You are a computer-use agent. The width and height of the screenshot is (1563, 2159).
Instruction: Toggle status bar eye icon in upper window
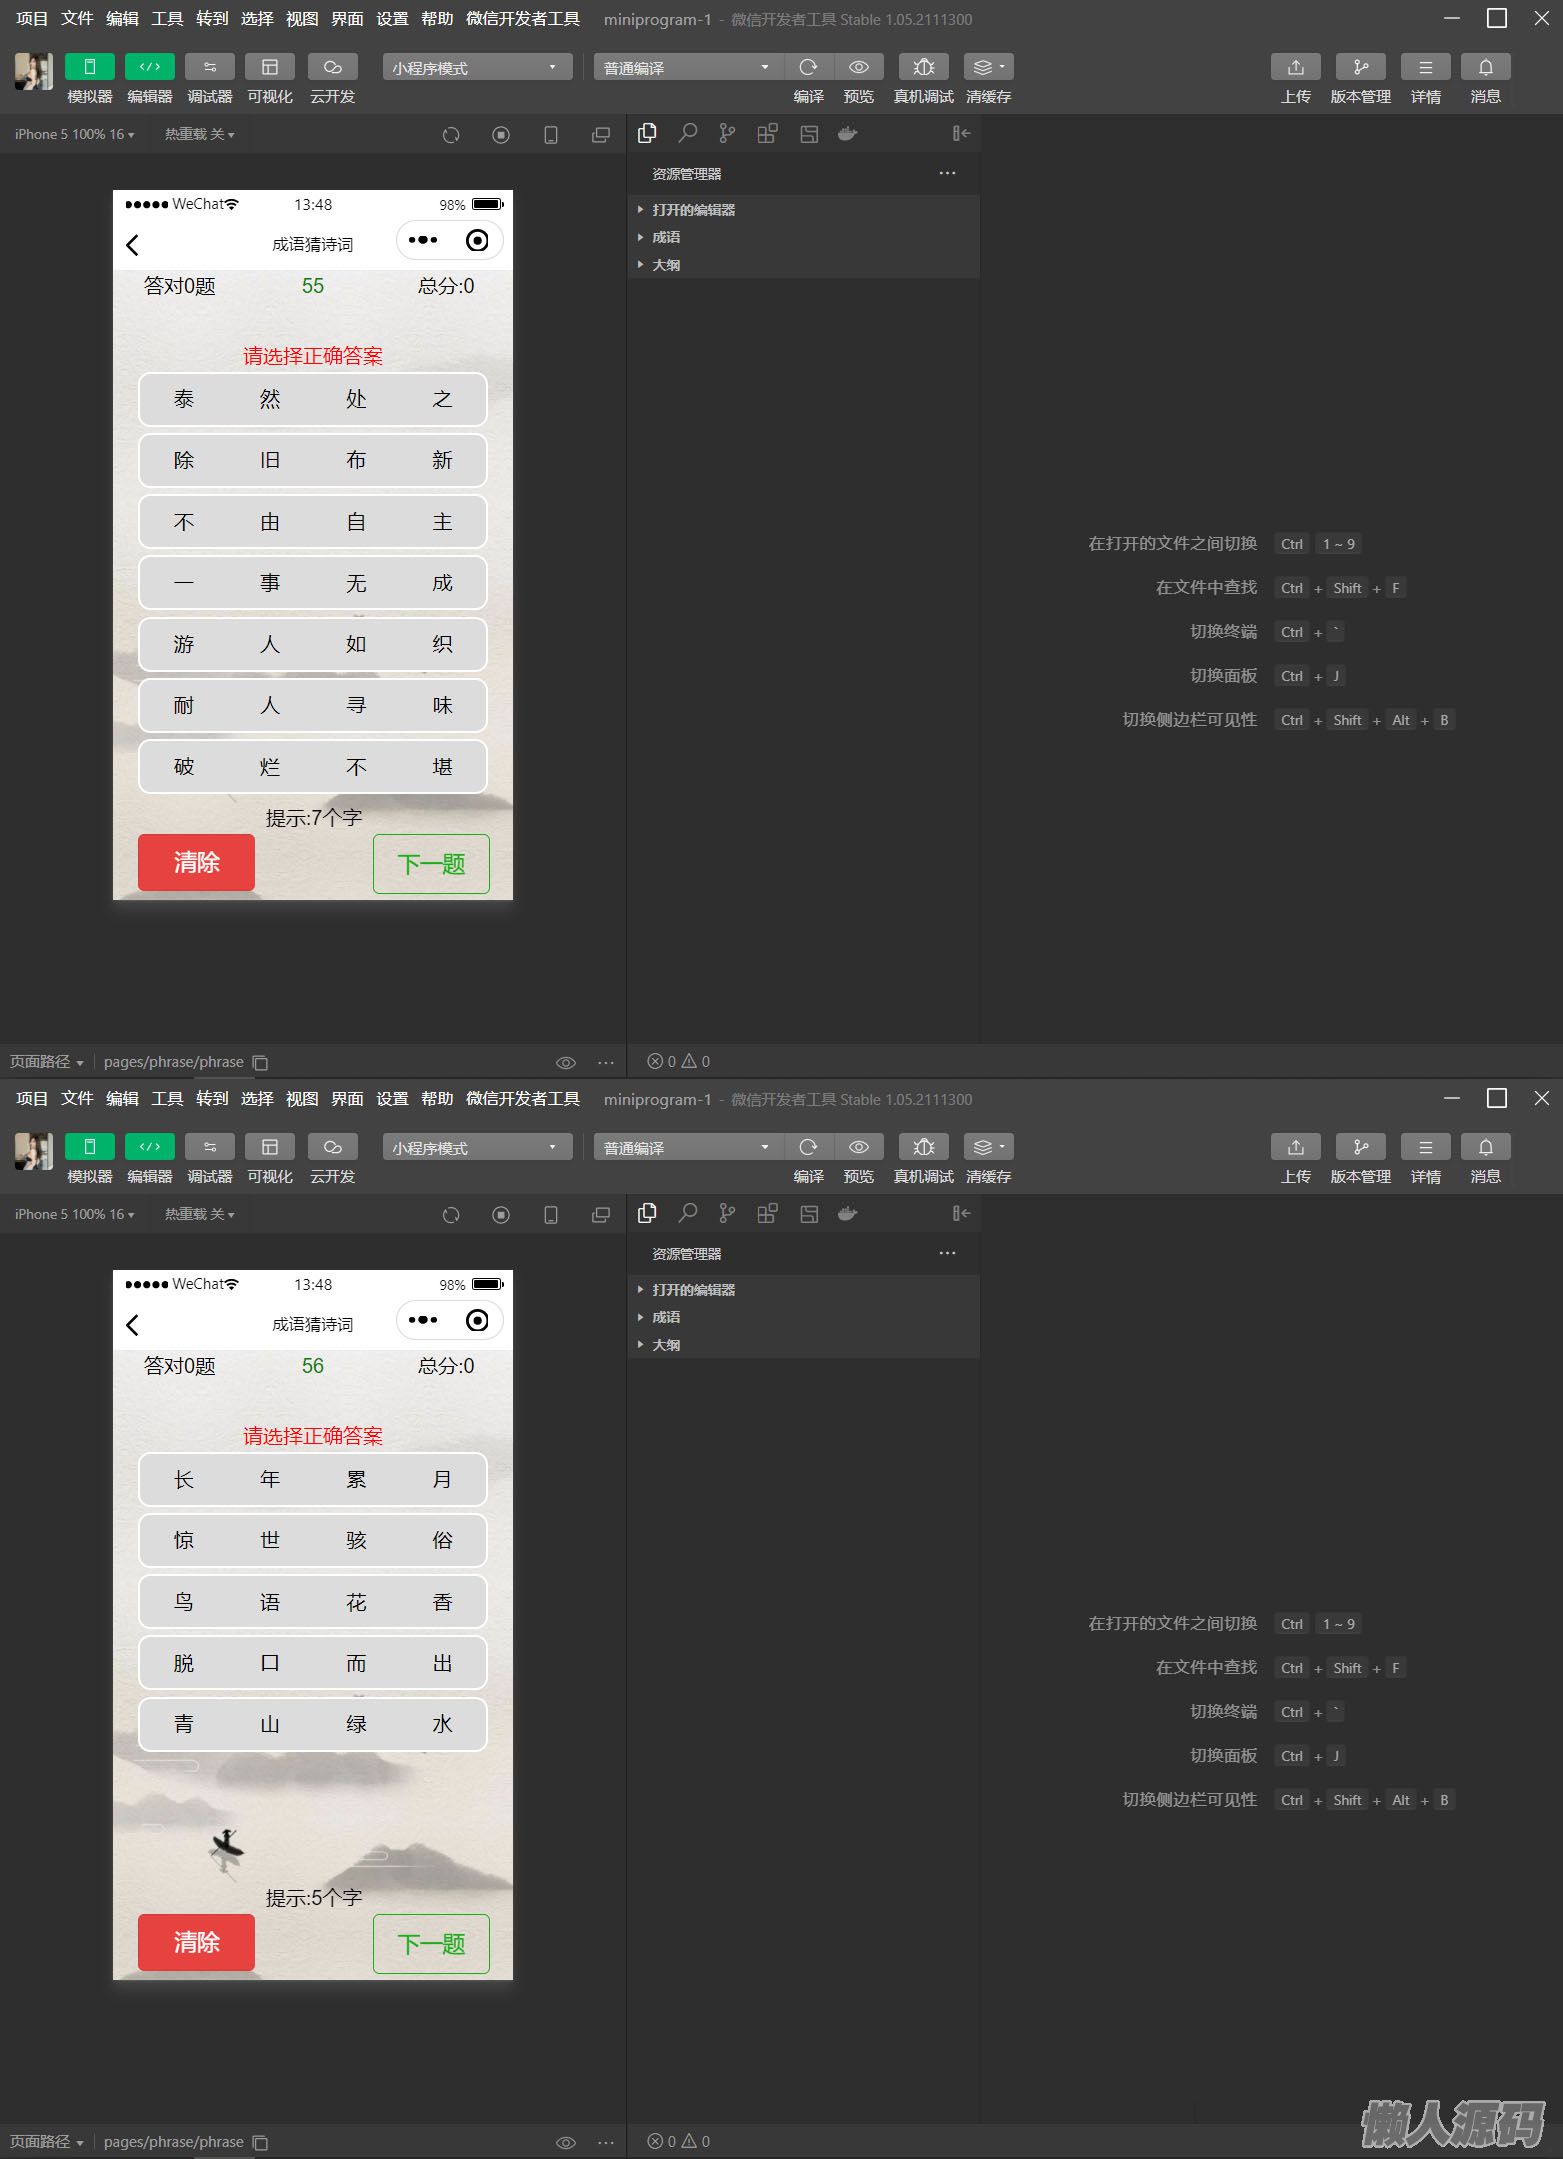click(x=566, y=1062)
